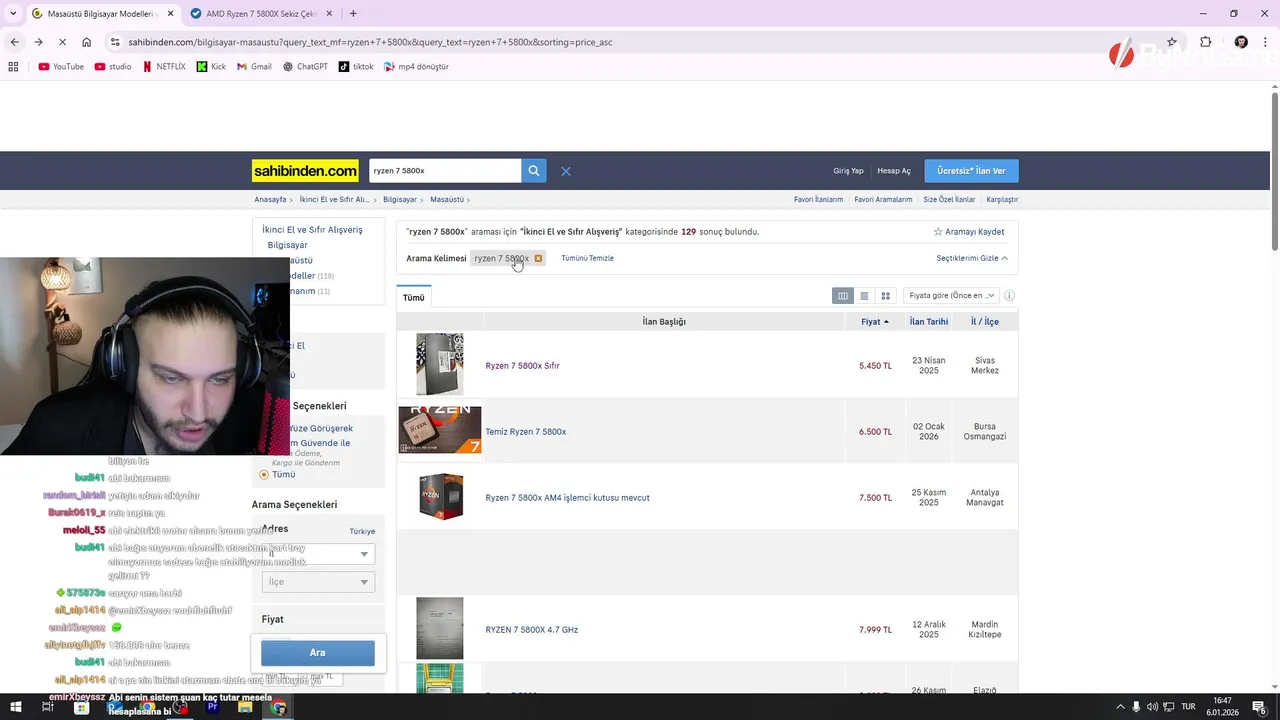Image resolution: width=1280 pixels, height=720 pixels.
Task: Sort by 'İl / İlçe' column header
Action: click(985, 322)
